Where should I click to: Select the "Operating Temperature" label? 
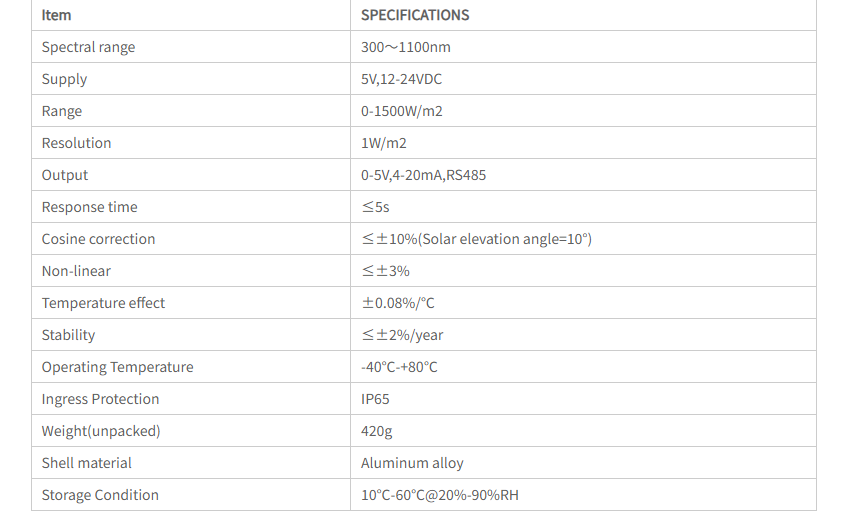pyautogui.click(x=117, y=367)
